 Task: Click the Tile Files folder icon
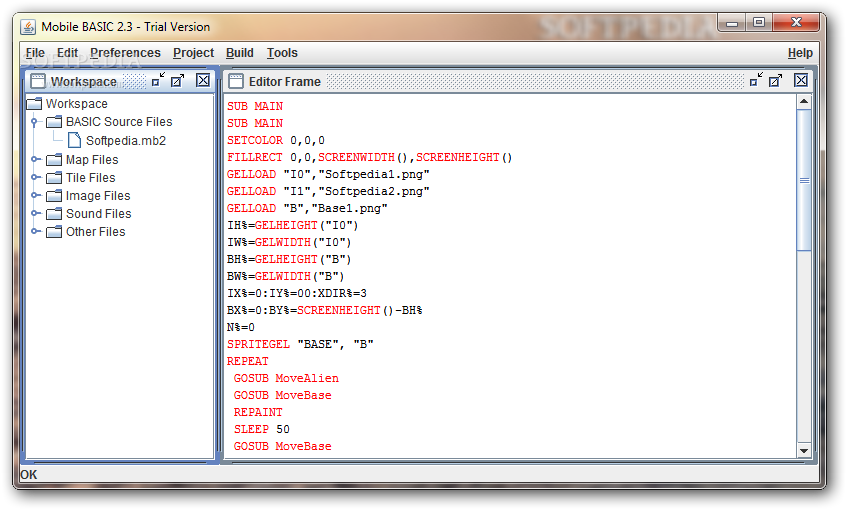[x=54, y=177]
